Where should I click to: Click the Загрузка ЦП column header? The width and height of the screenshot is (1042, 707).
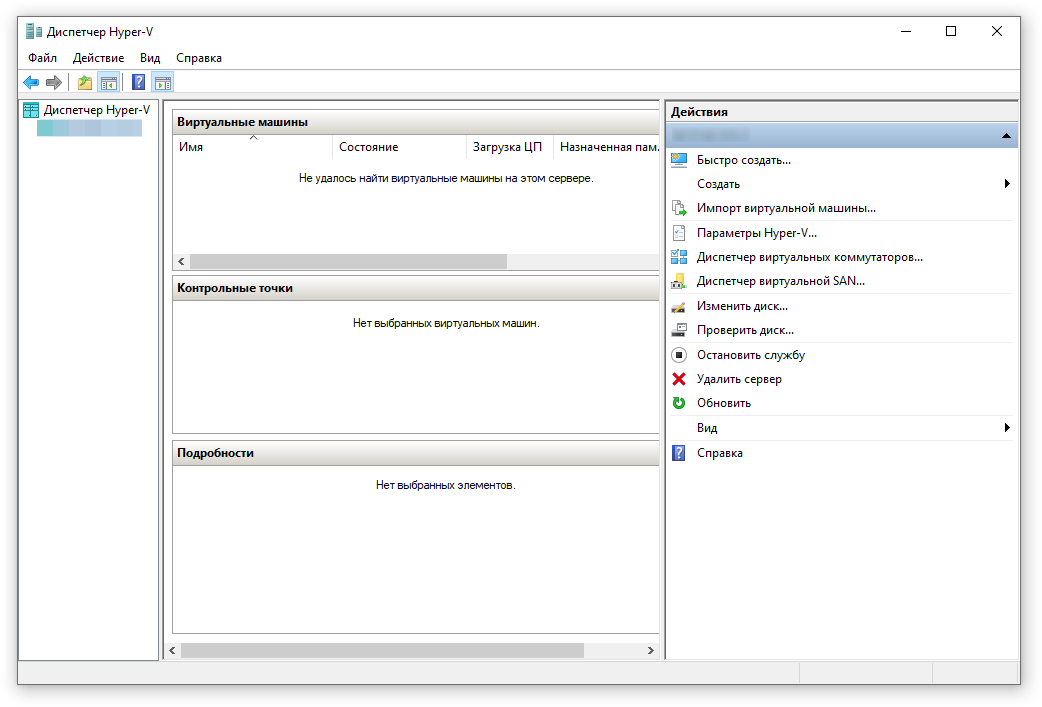click(510, 147)
